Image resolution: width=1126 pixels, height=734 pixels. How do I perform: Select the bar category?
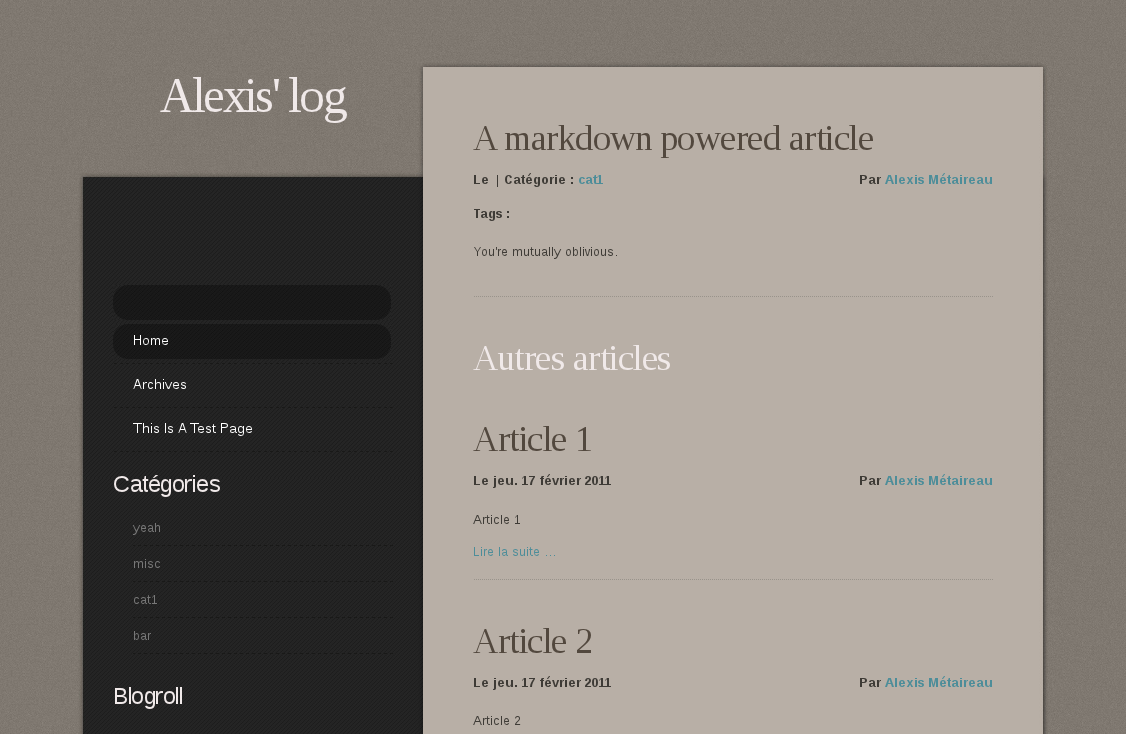[x=142, y=636]
